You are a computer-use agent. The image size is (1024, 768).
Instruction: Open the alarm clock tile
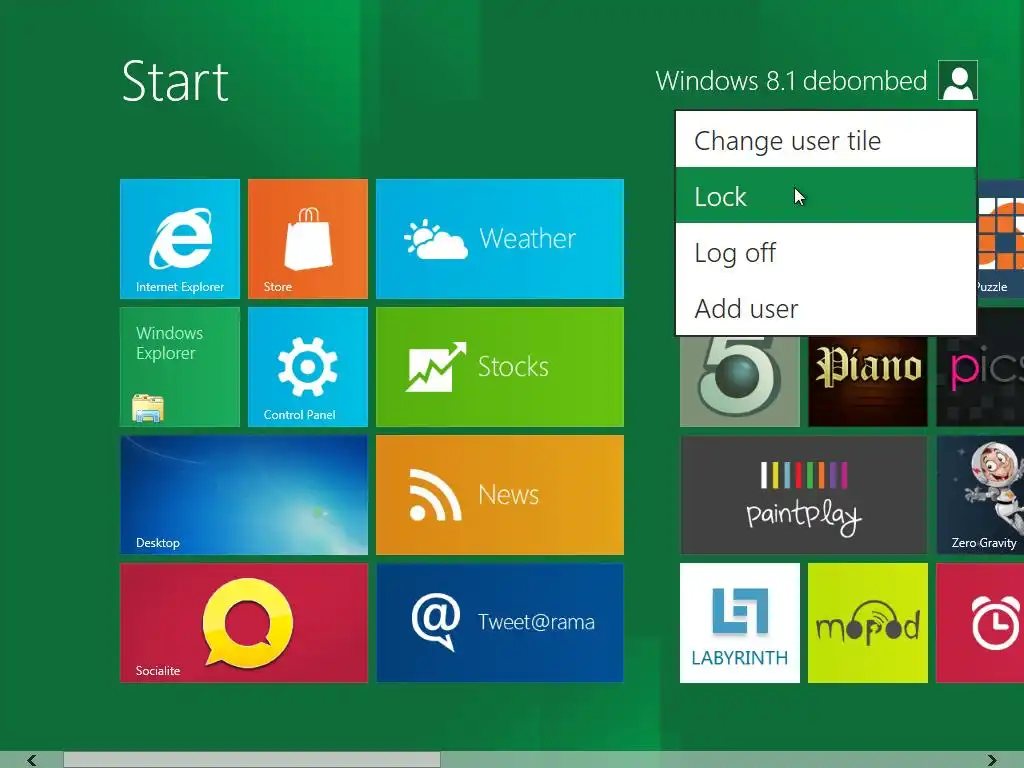point(980,623)
